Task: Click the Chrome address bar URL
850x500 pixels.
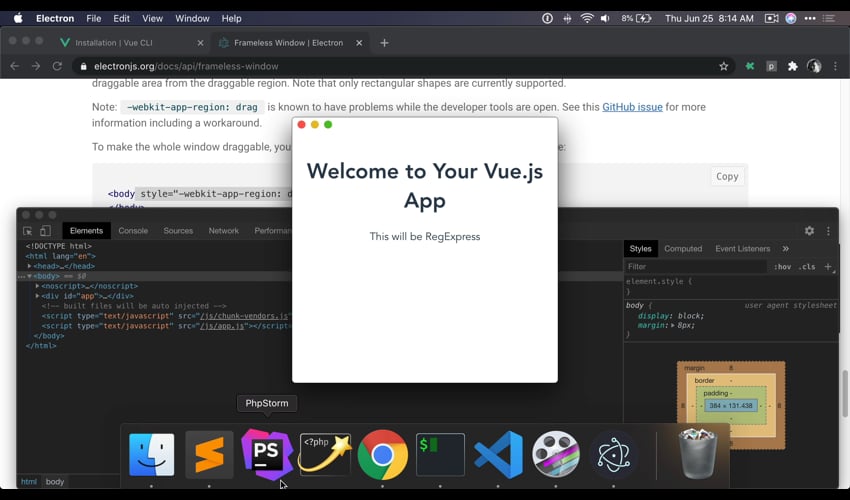Action: point(186,66)
